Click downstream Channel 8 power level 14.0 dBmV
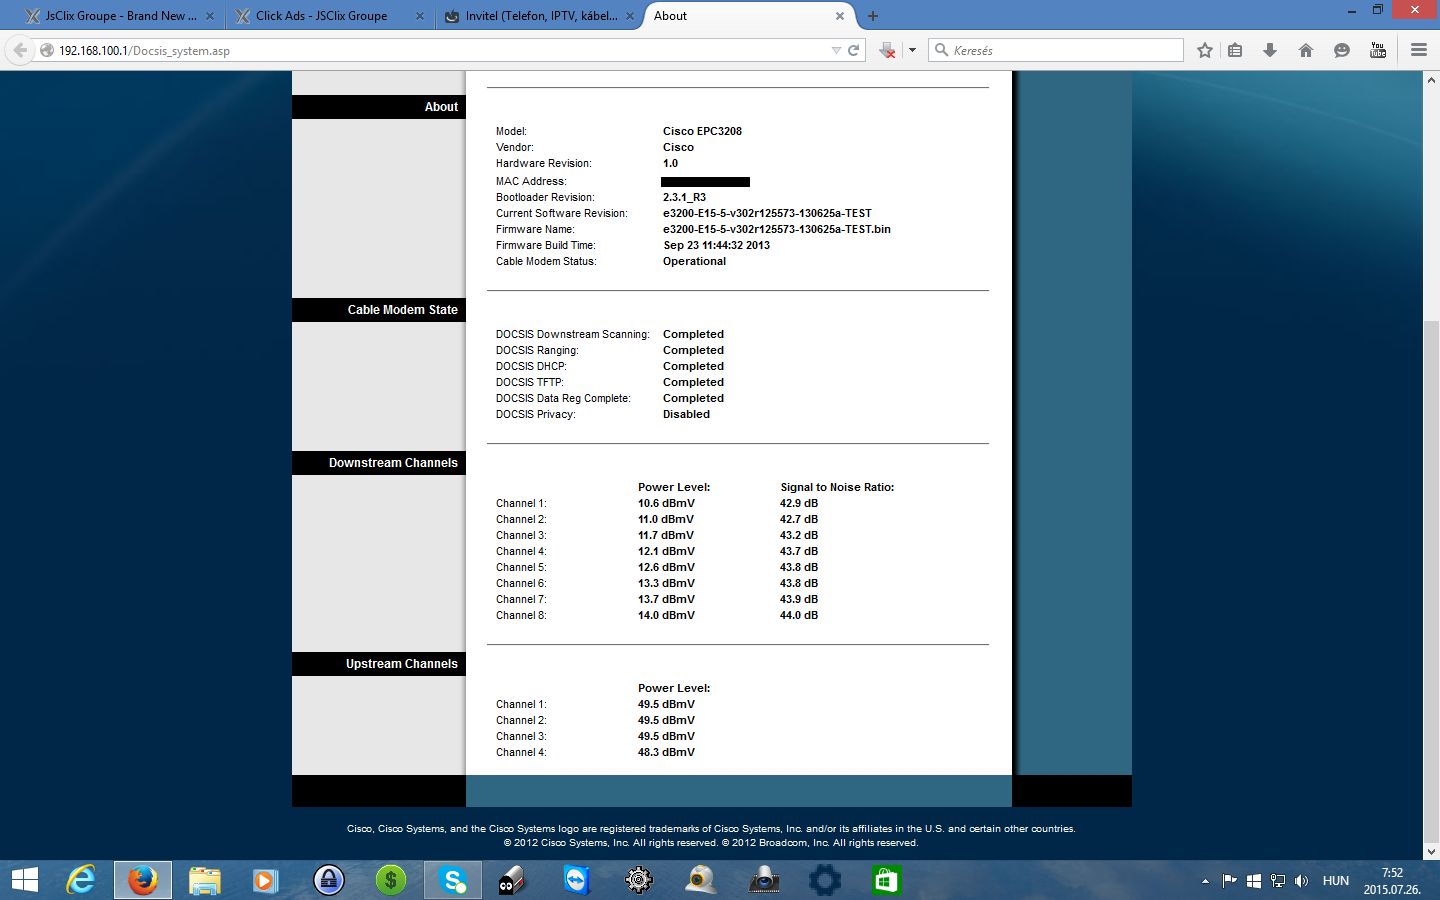 pos(666,615)
